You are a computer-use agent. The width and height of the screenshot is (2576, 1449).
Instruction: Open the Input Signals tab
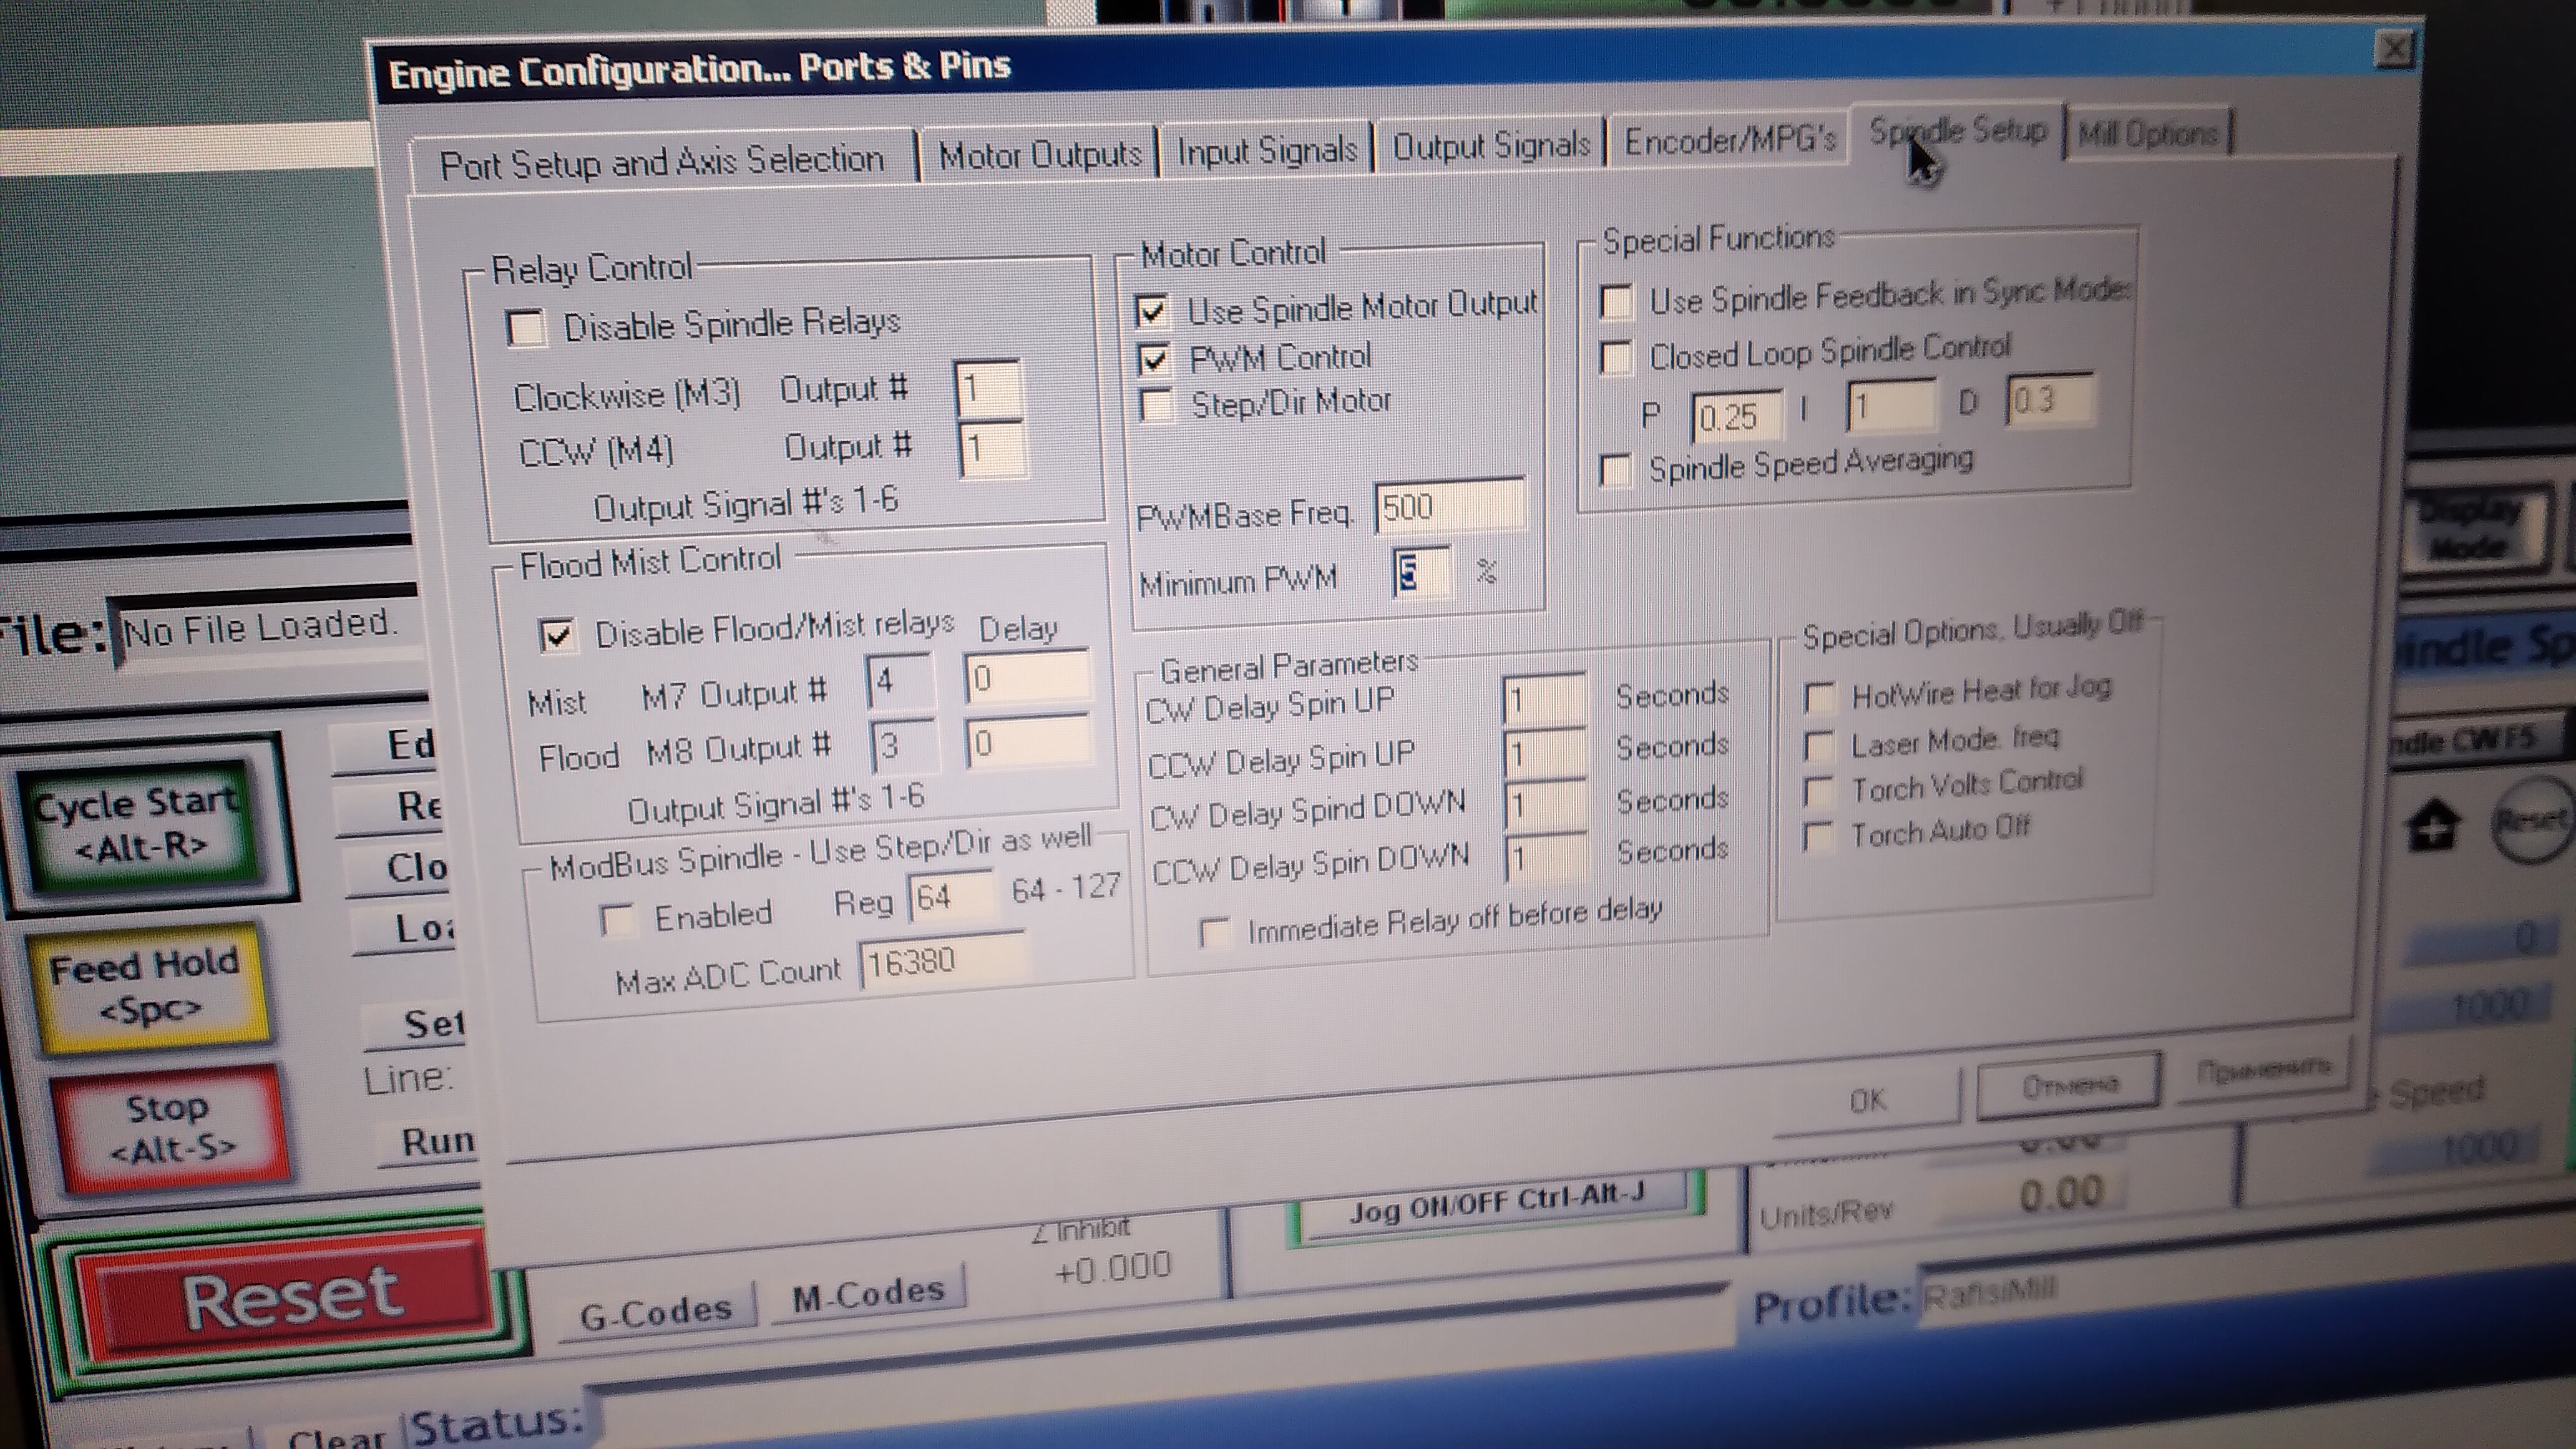[x=1266, y=151]
